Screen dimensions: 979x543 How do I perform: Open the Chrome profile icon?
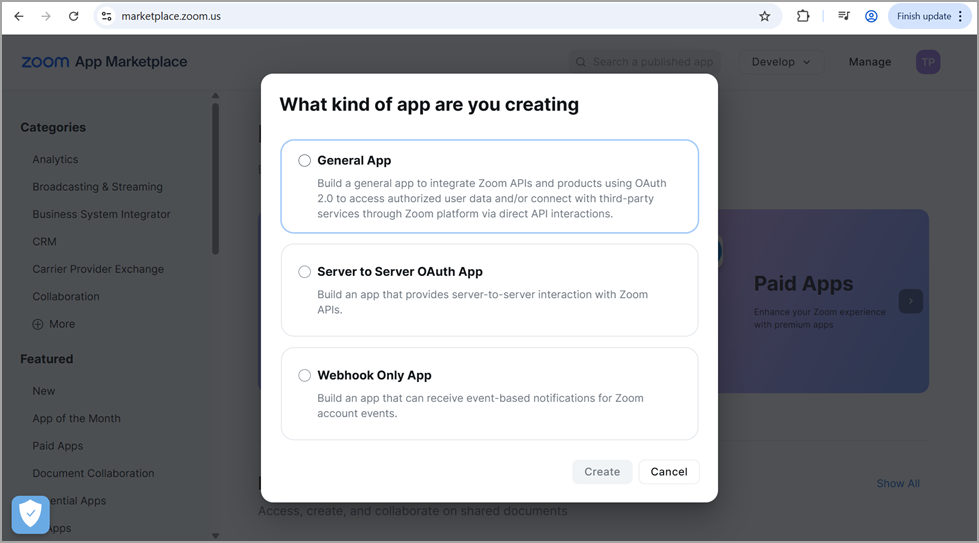[871, 16]
